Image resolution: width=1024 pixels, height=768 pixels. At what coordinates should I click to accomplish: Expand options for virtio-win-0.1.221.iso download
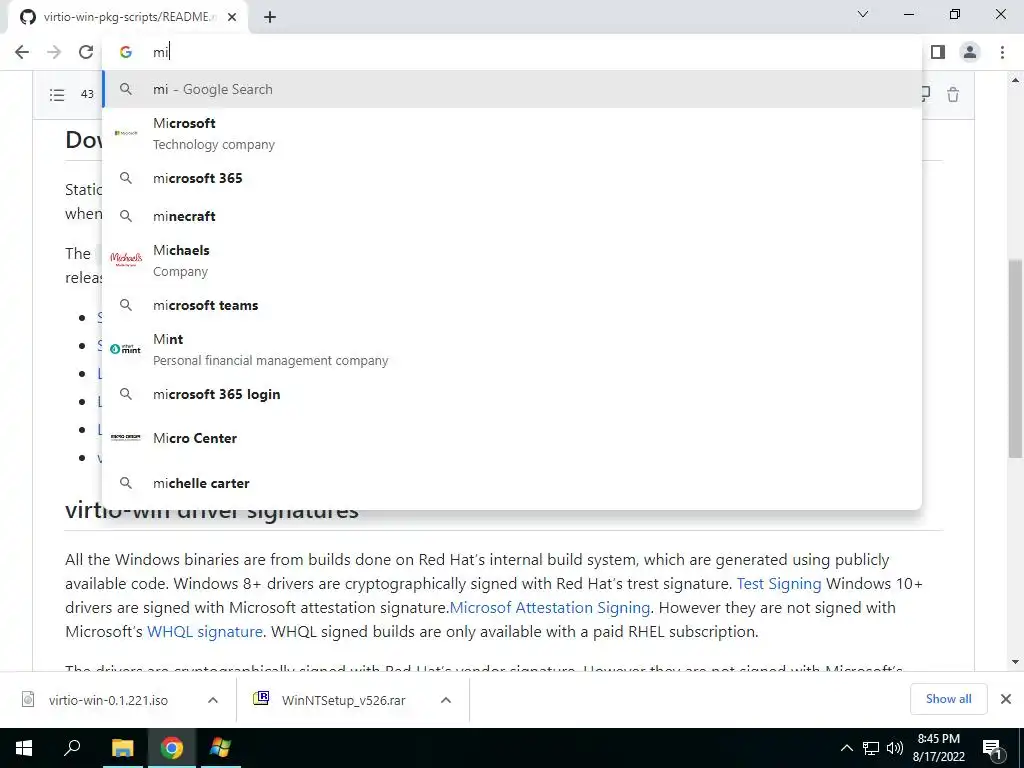tap(213, 700)
